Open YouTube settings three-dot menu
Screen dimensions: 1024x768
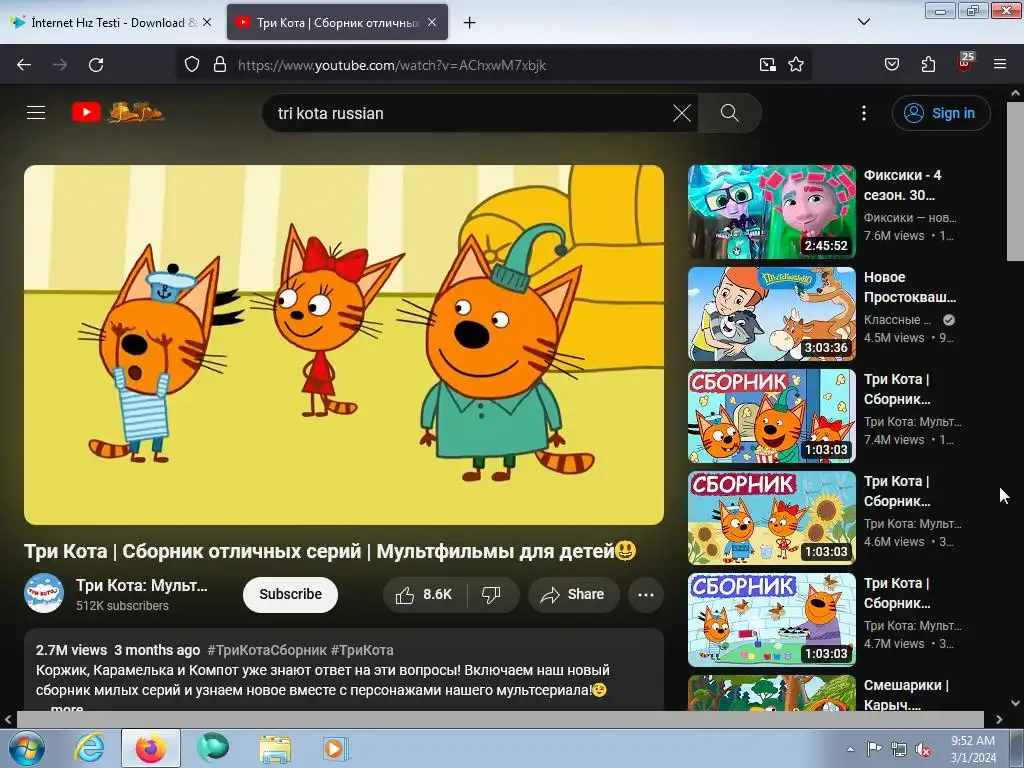click(864, 113)
